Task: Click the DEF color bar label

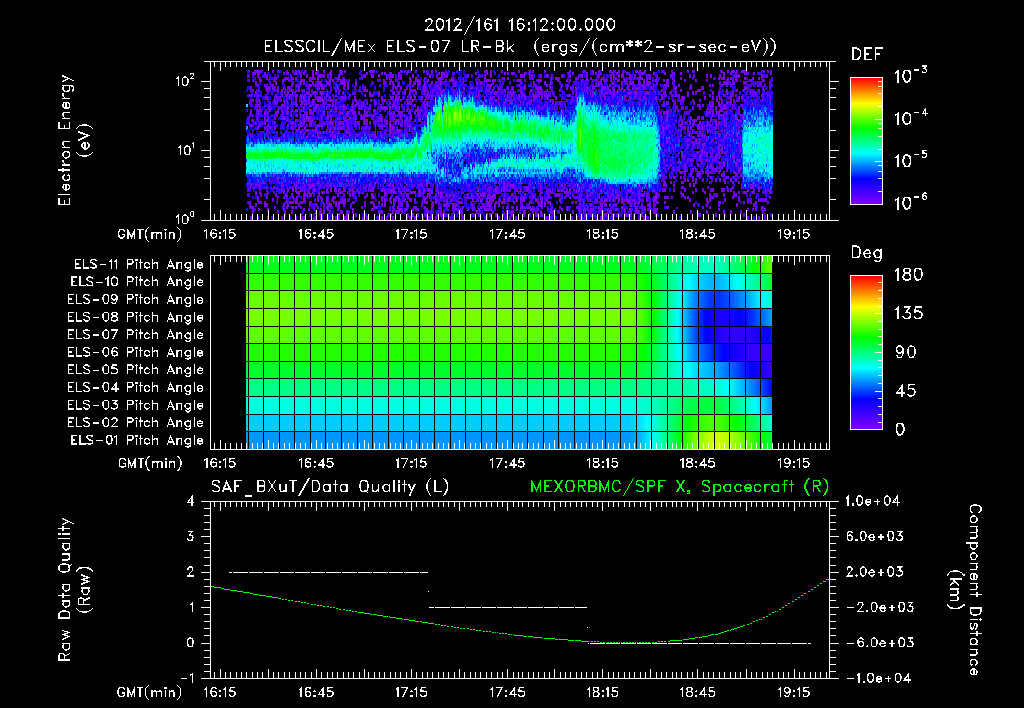Action: 867,54
